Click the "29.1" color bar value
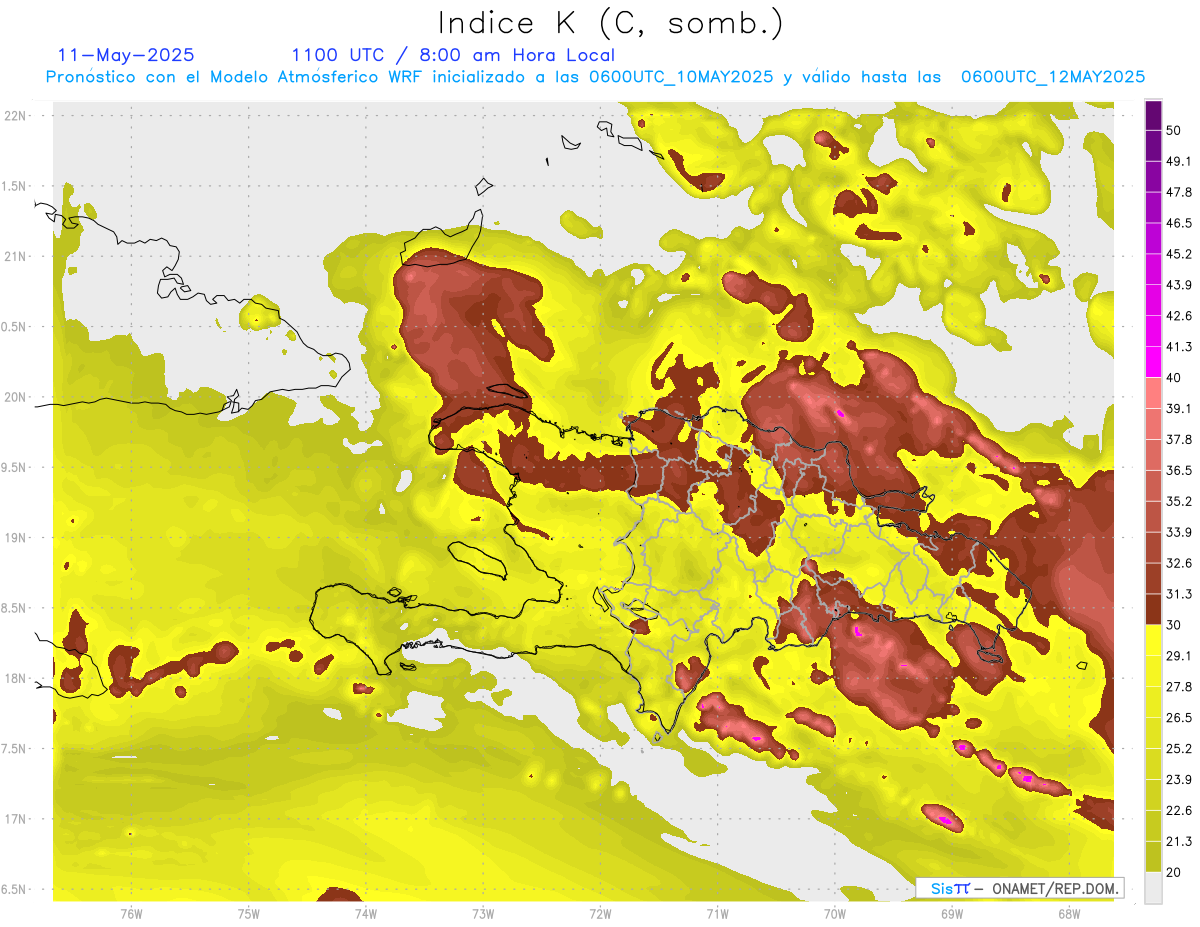Screen dimensions: 1200x927 pos(1179,656)
